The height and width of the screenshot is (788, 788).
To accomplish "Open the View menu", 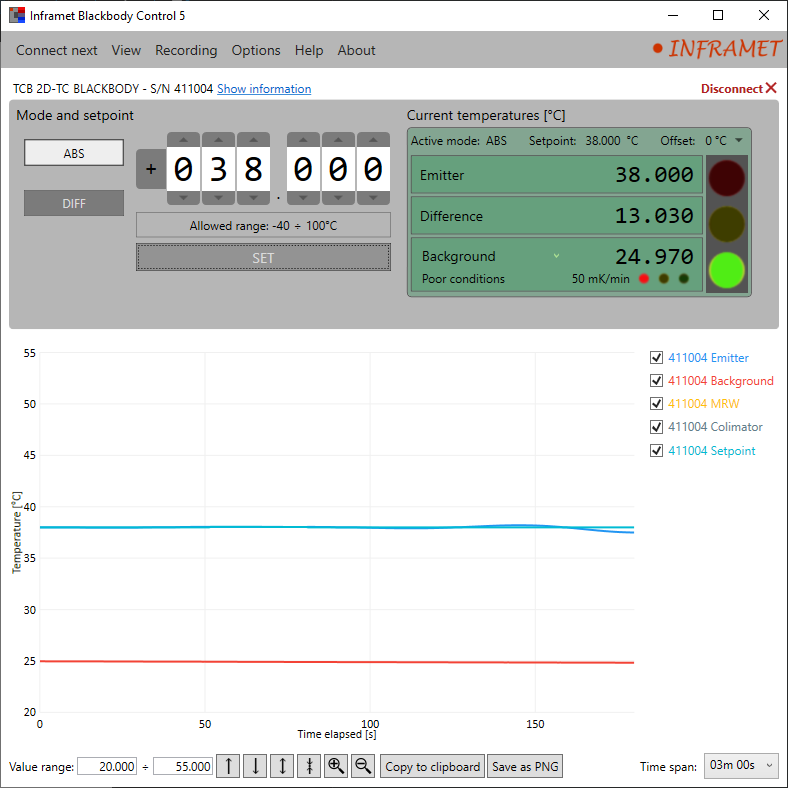I will point(126,50).
